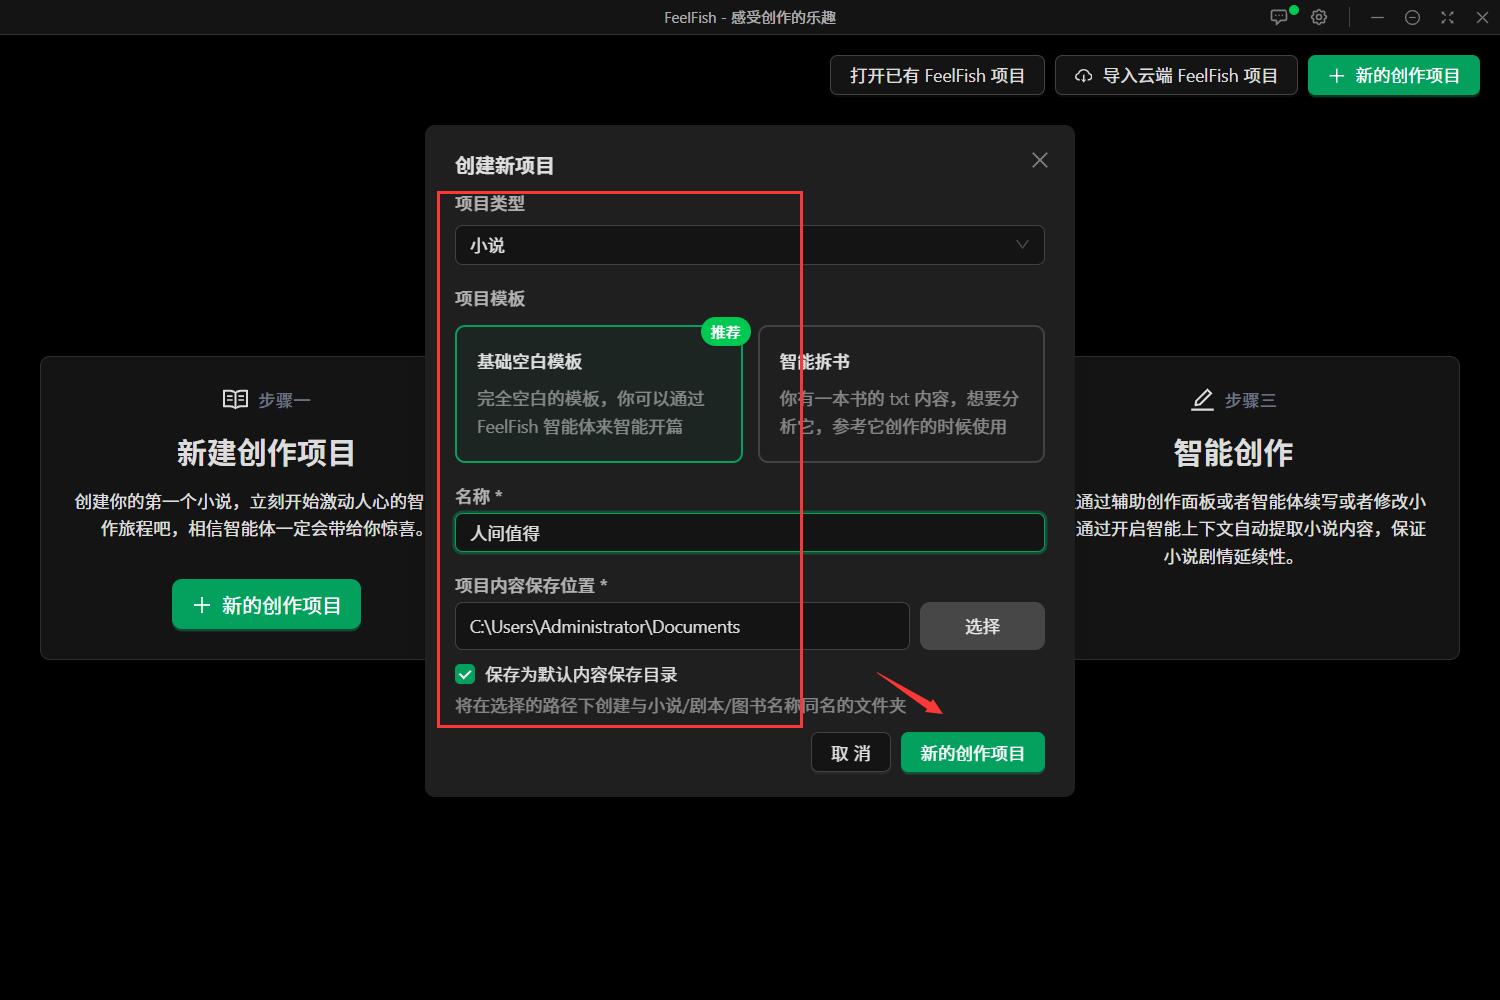Click 取消 in the dialog
The width and height of the screenshot is (1500, 1000).
851,753
